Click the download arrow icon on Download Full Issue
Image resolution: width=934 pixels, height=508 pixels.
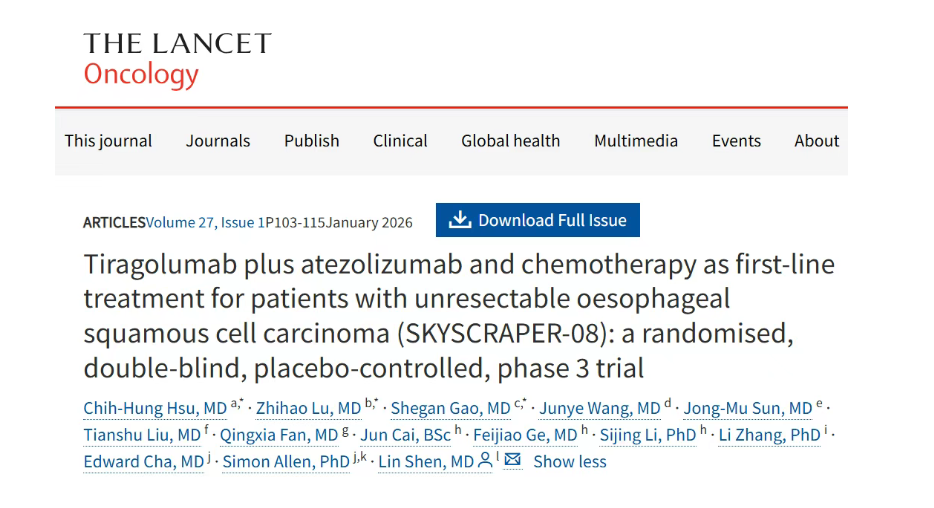pos(459,220)
